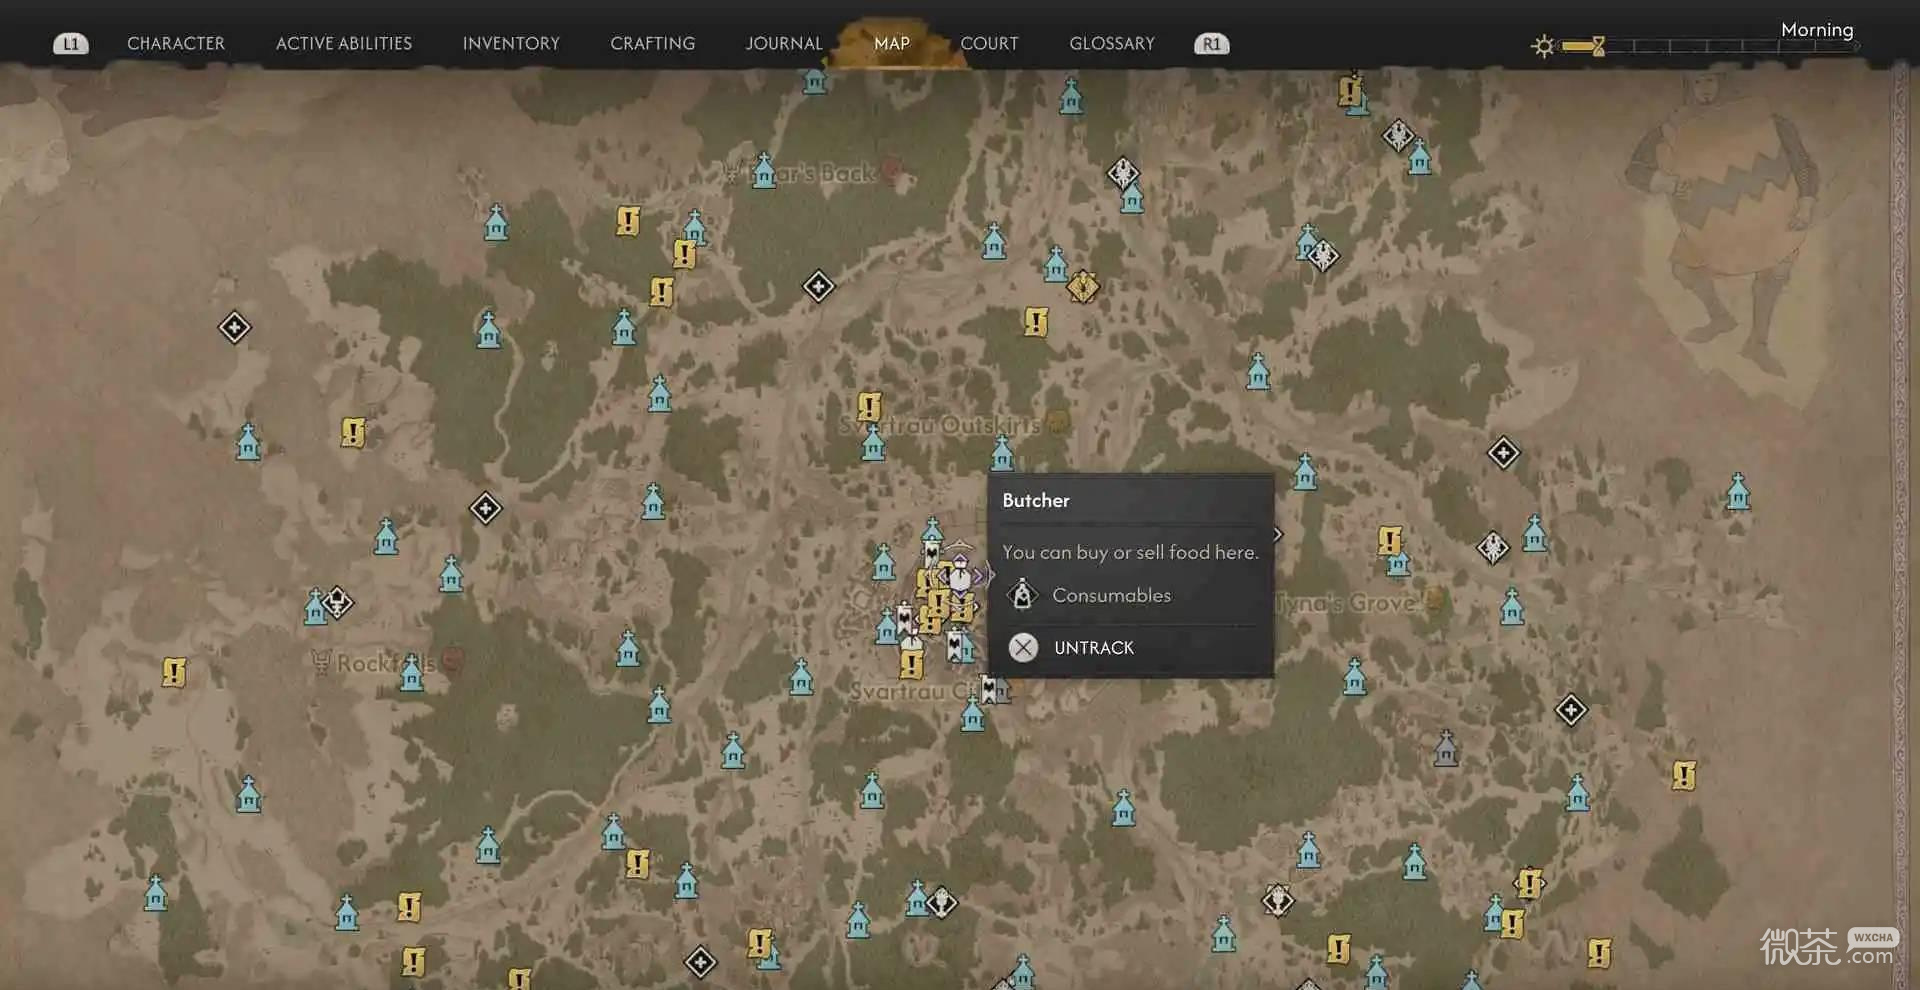
Task: Click the gold diamond-shaped point of interest marker
Action: point(1082,287)
